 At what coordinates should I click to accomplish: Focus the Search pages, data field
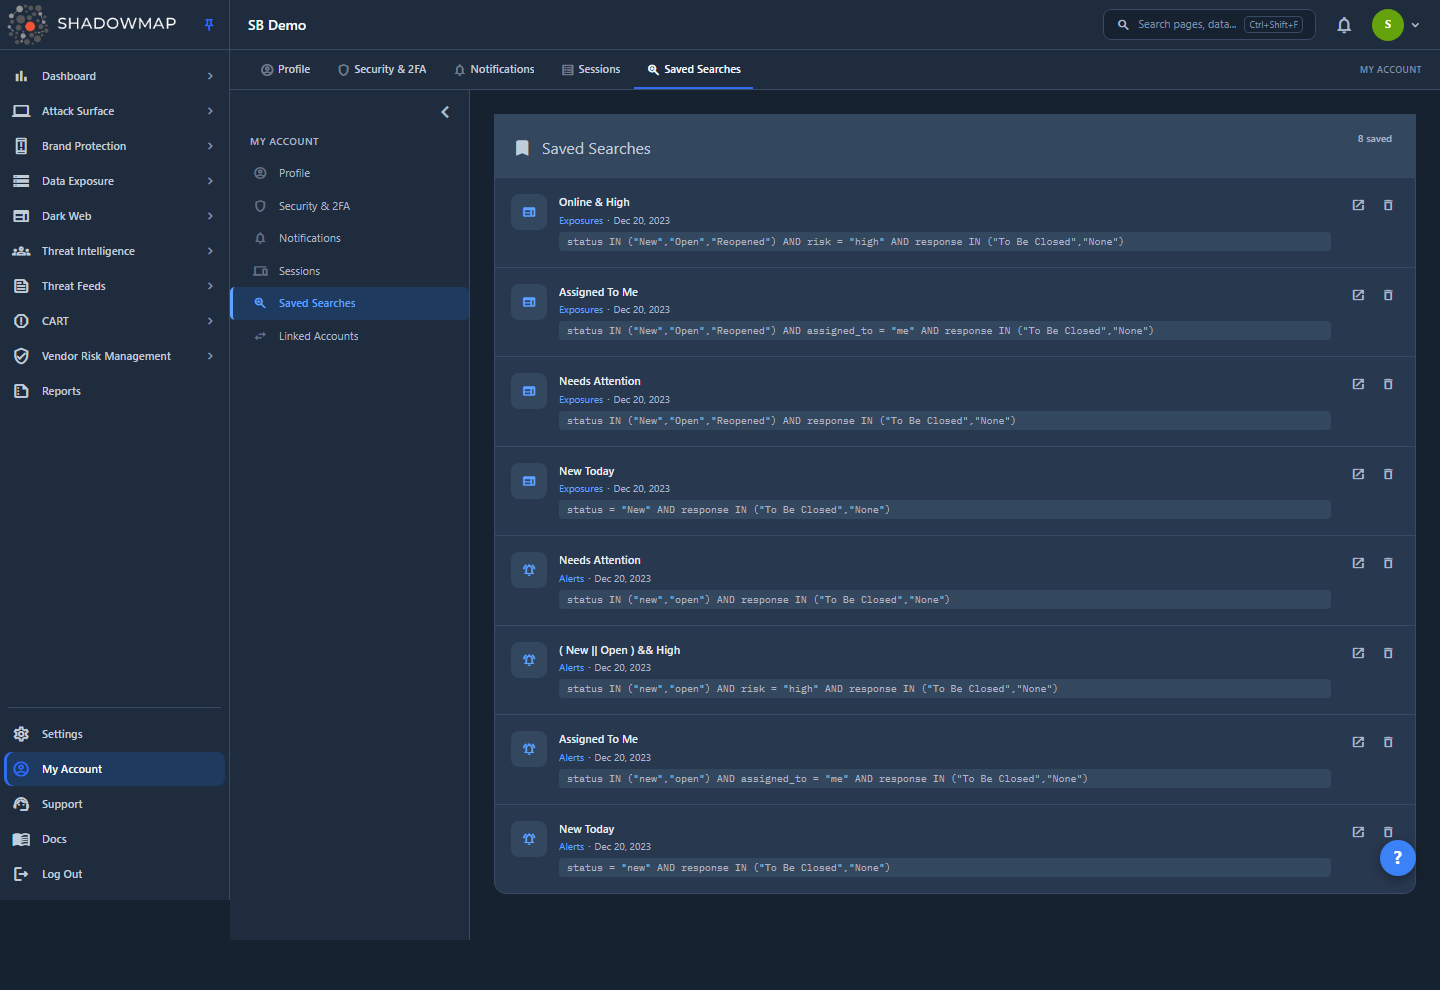coord(1209,25)
